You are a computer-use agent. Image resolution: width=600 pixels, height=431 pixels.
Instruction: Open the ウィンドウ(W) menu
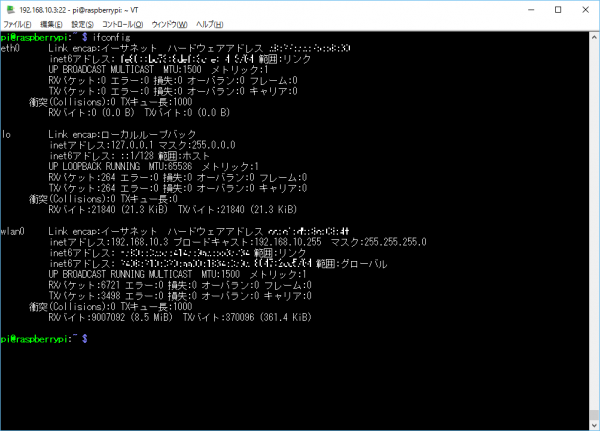tap(169, 24)
